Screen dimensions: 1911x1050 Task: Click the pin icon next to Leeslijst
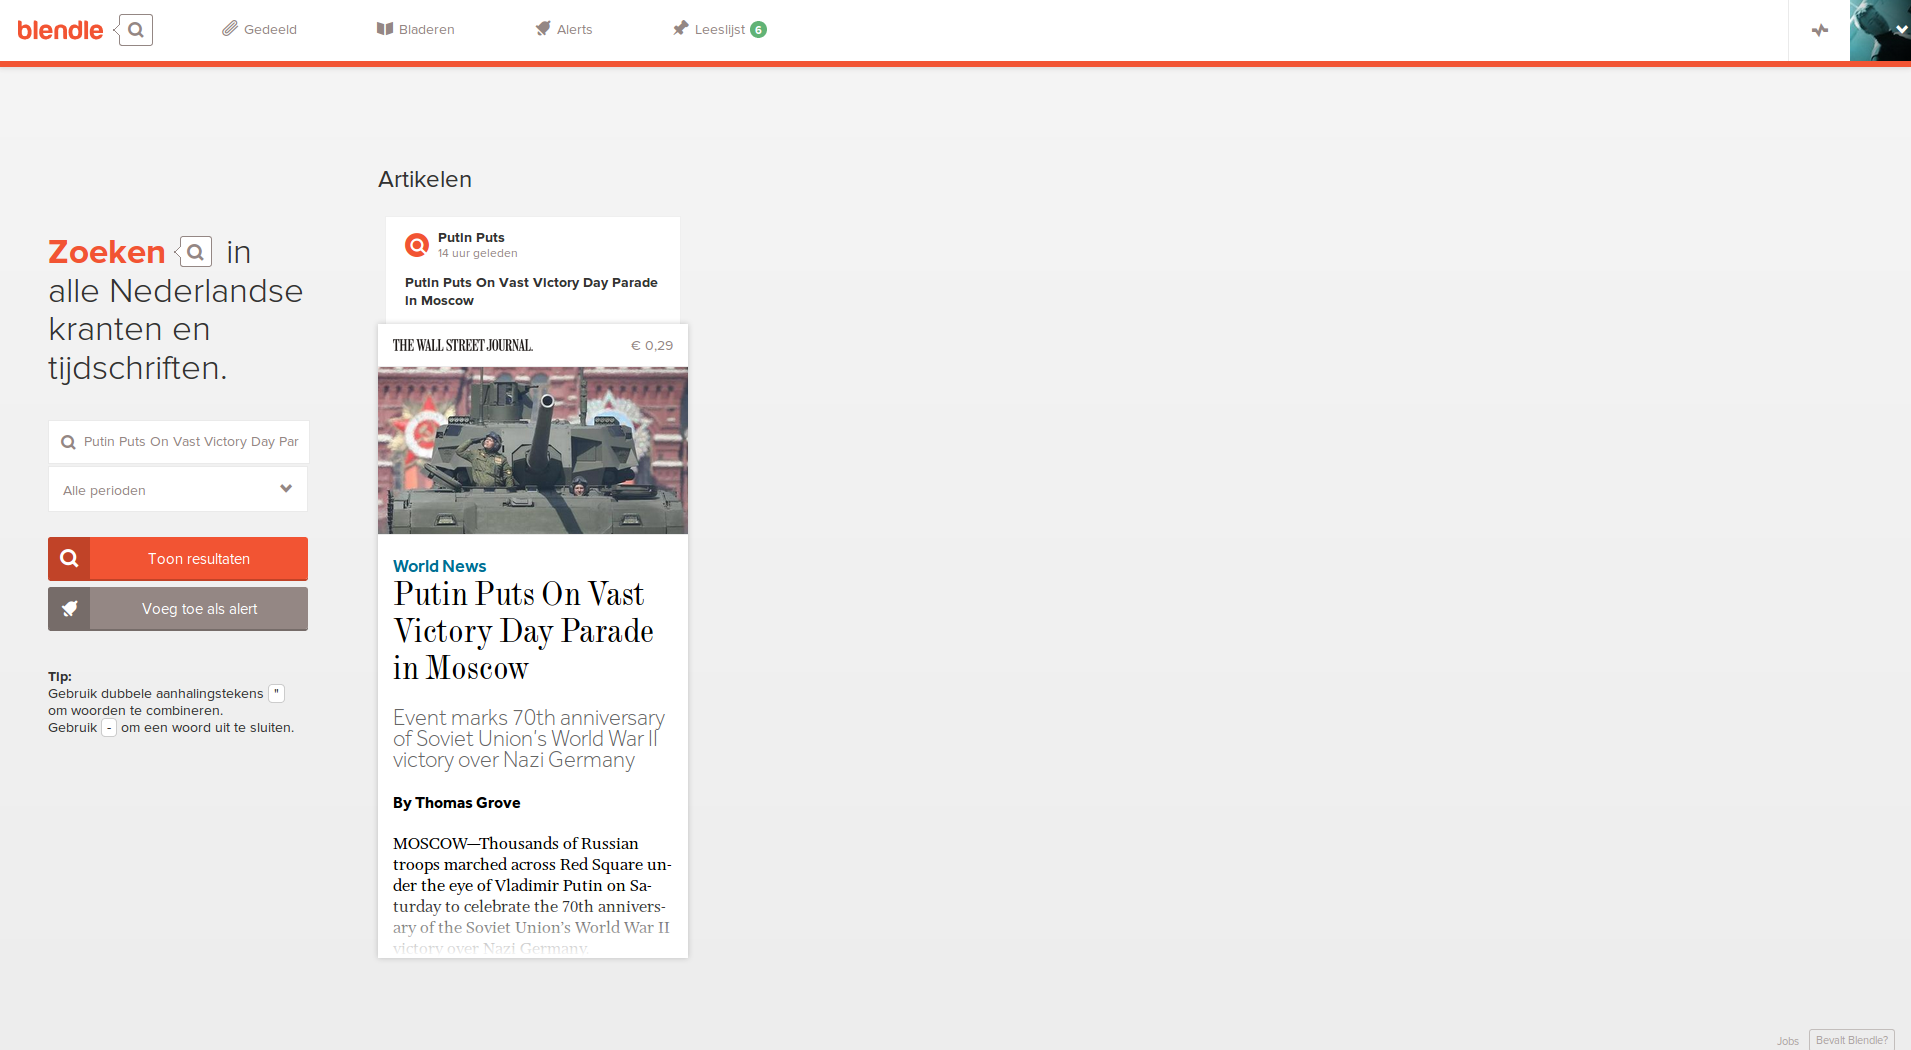tap(681, 28)
